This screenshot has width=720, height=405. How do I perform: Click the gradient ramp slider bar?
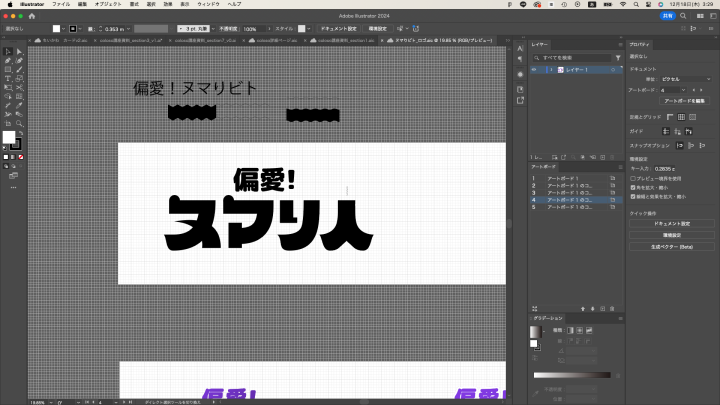coord(572,375)
